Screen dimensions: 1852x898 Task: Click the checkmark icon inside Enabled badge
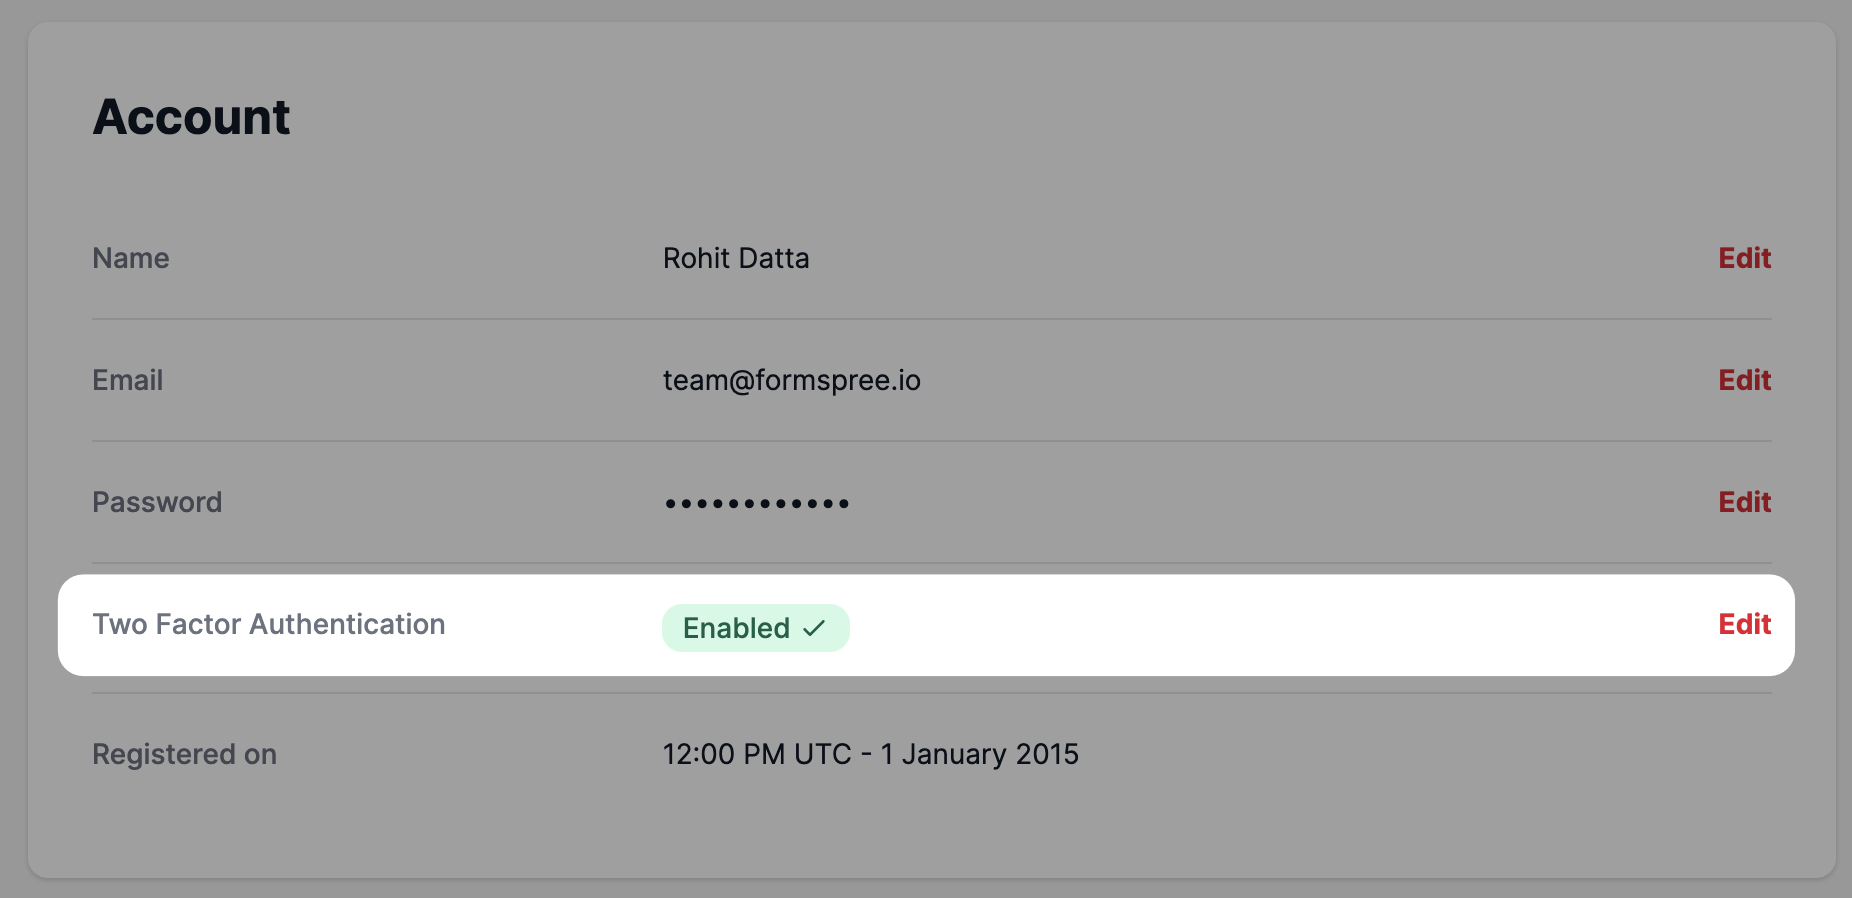coord(815,628)
